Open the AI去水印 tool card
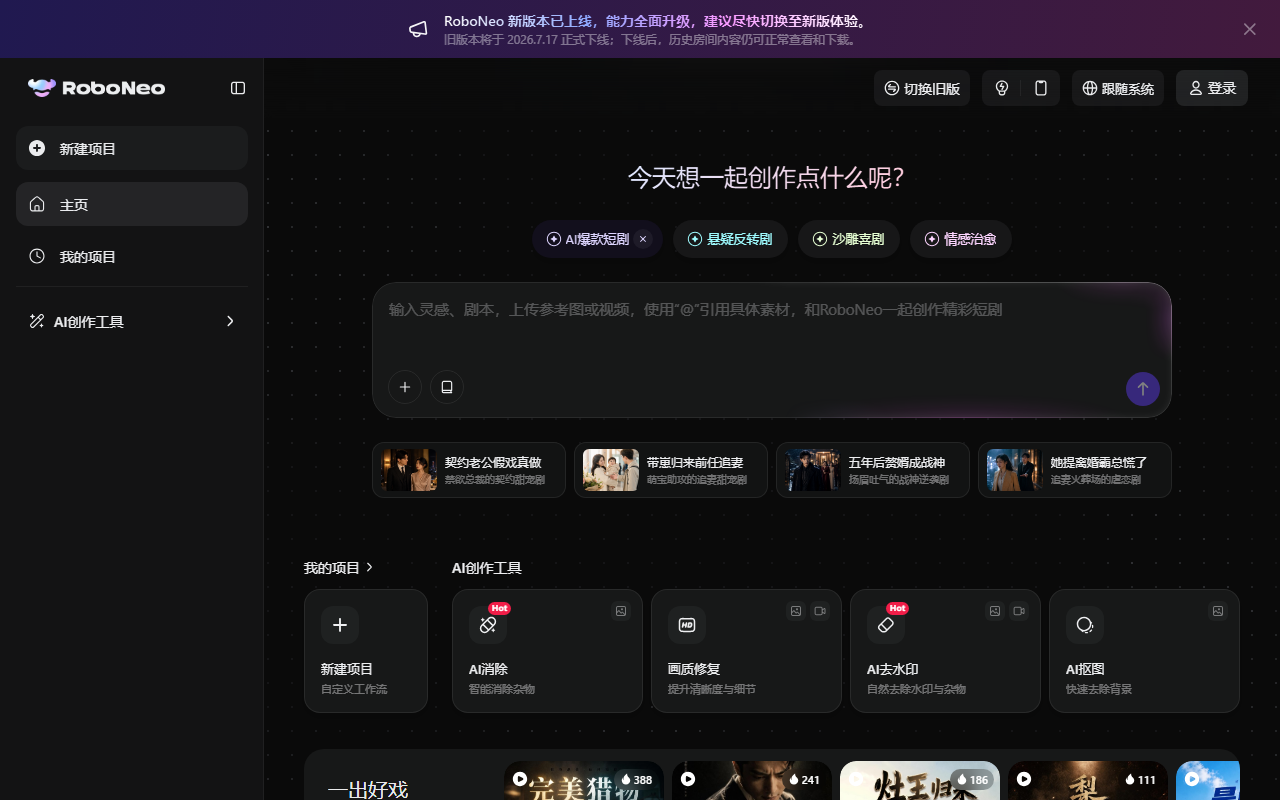 pyautogui.click(x=945, y=651)
